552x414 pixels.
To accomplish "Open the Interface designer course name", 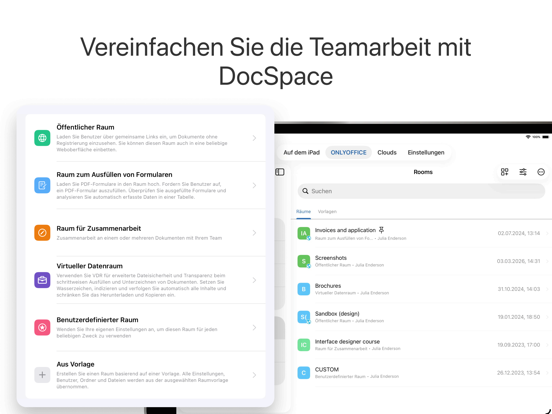I will (347, 341).
